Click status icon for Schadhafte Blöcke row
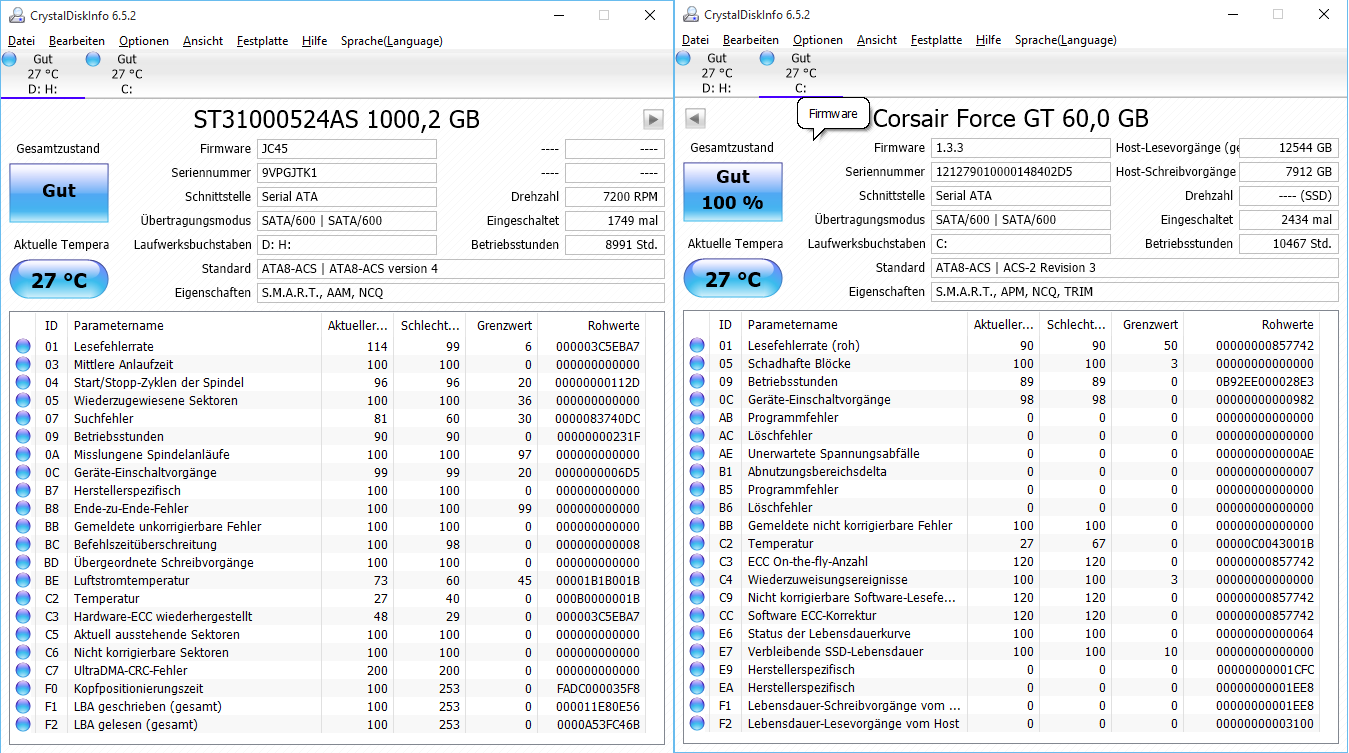This screenshot has width=1349, height=753. (697, 364)
